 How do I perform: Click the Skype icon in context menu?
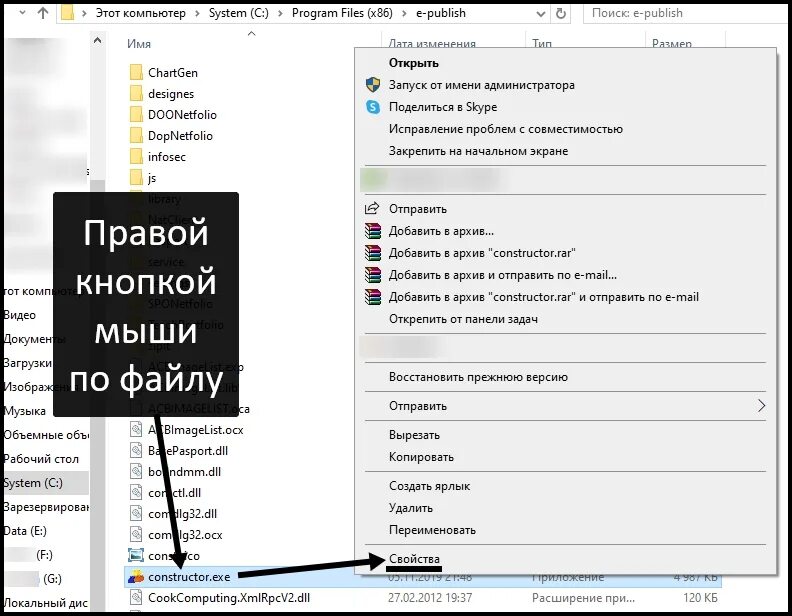pyautogui.click(x=373, y=107)
